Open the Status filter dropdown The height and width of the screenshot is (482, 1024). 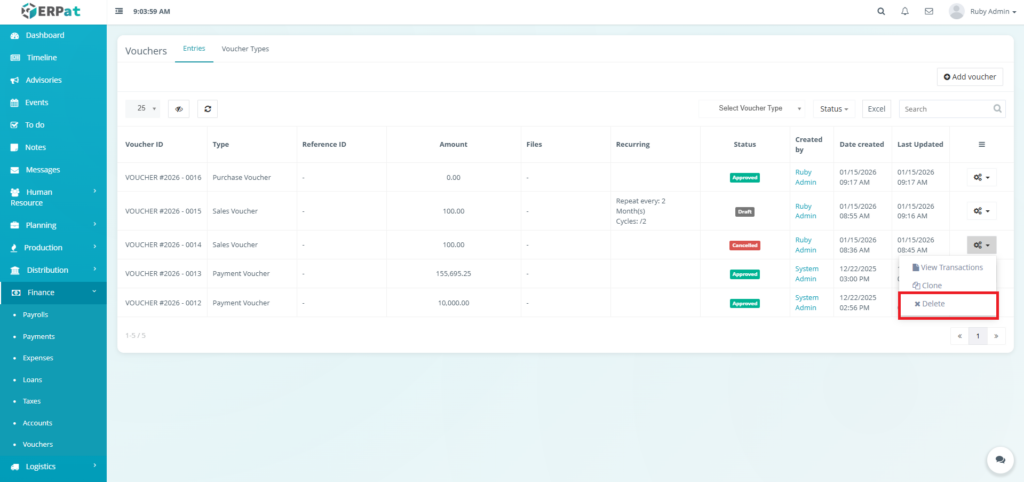pos(834,109)
